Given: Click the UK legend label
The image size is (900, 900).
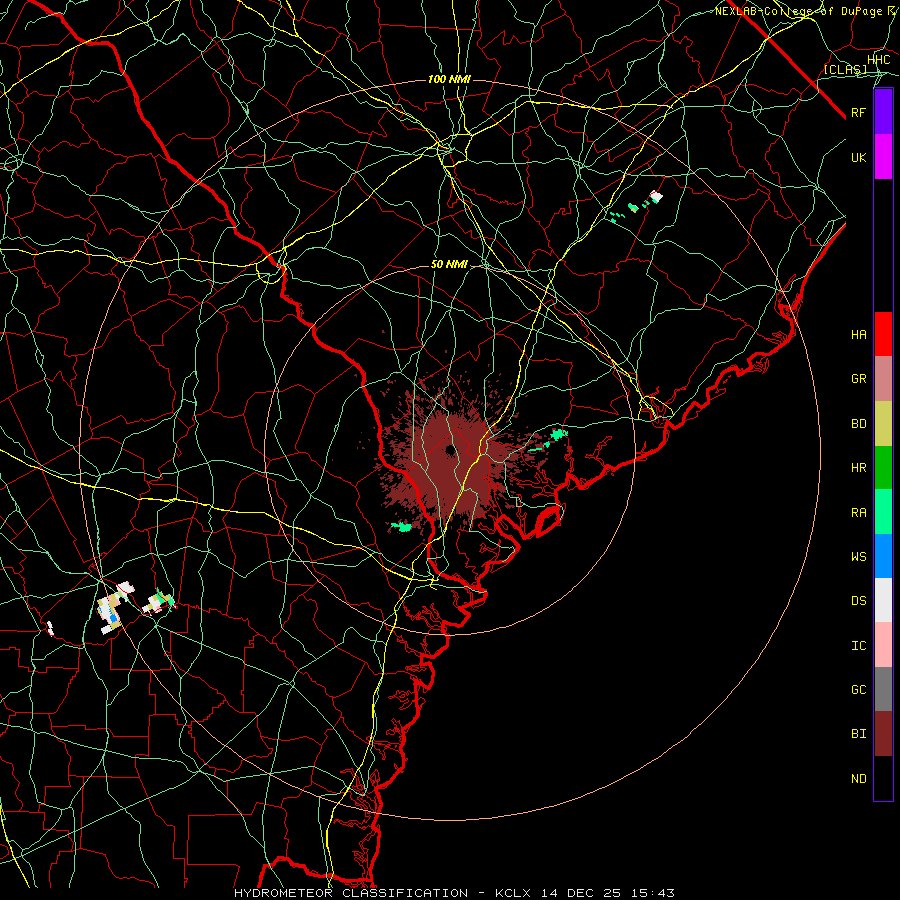Looking at the screenshot, I should (858, 157).
